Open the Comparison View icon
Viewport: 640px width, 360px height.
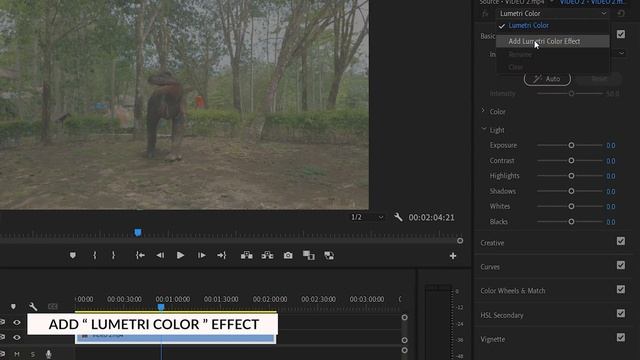click(309, 256)
